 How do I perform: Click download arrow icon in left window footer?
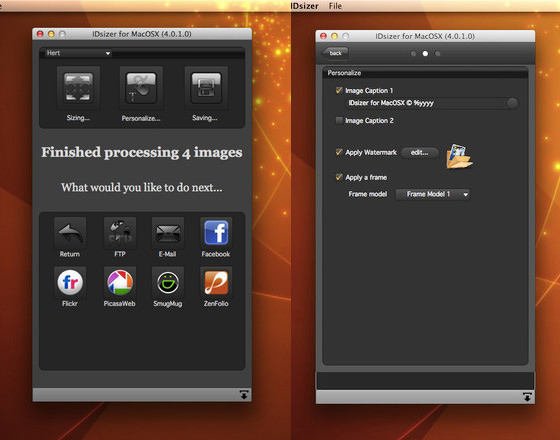pos(244,395)
